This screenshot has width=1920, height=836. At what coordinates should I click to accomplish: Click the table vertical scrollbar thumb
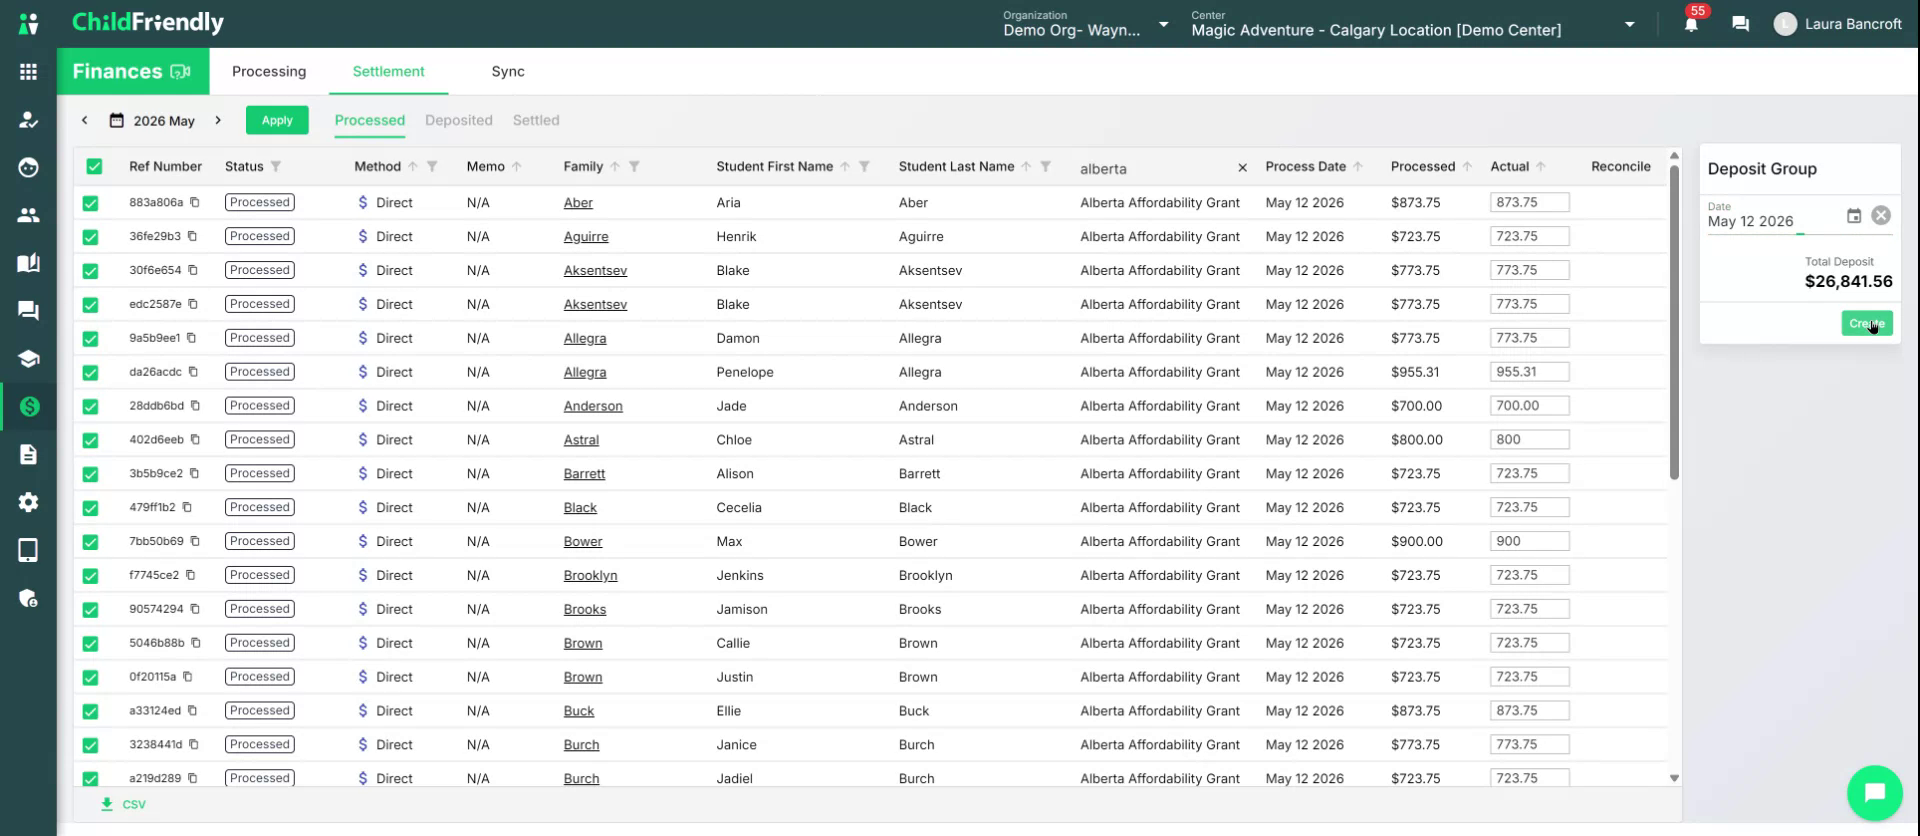[x=1674, y=322]
